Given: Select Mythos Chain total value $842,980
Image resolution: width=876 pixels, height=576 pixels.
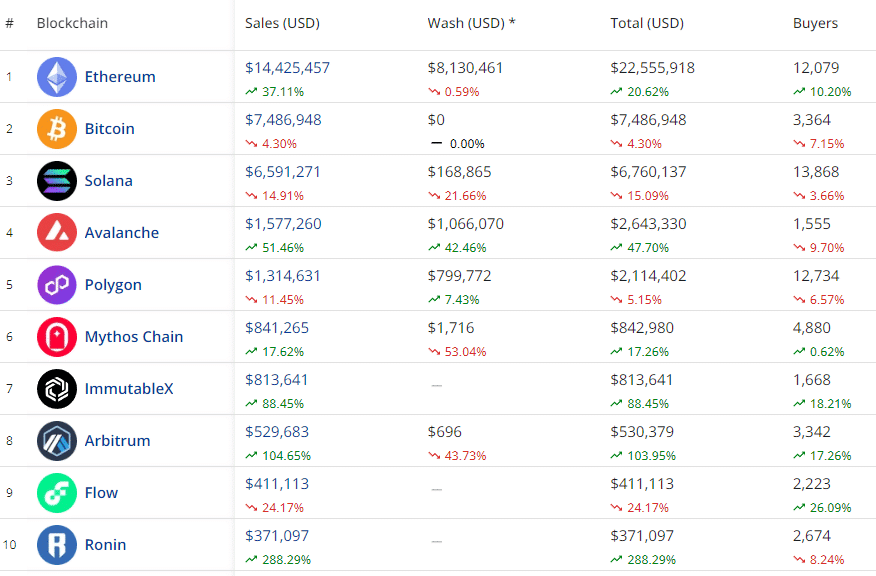Looking at the screenshot, I should [x=642, y=327].
